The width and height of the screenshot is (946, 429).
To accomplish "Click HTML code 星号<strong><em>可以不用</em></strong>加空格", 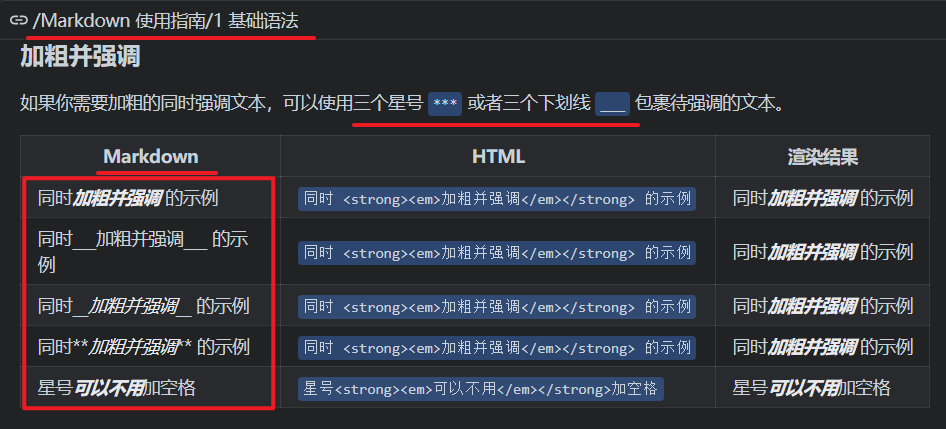I will point(481,389).
